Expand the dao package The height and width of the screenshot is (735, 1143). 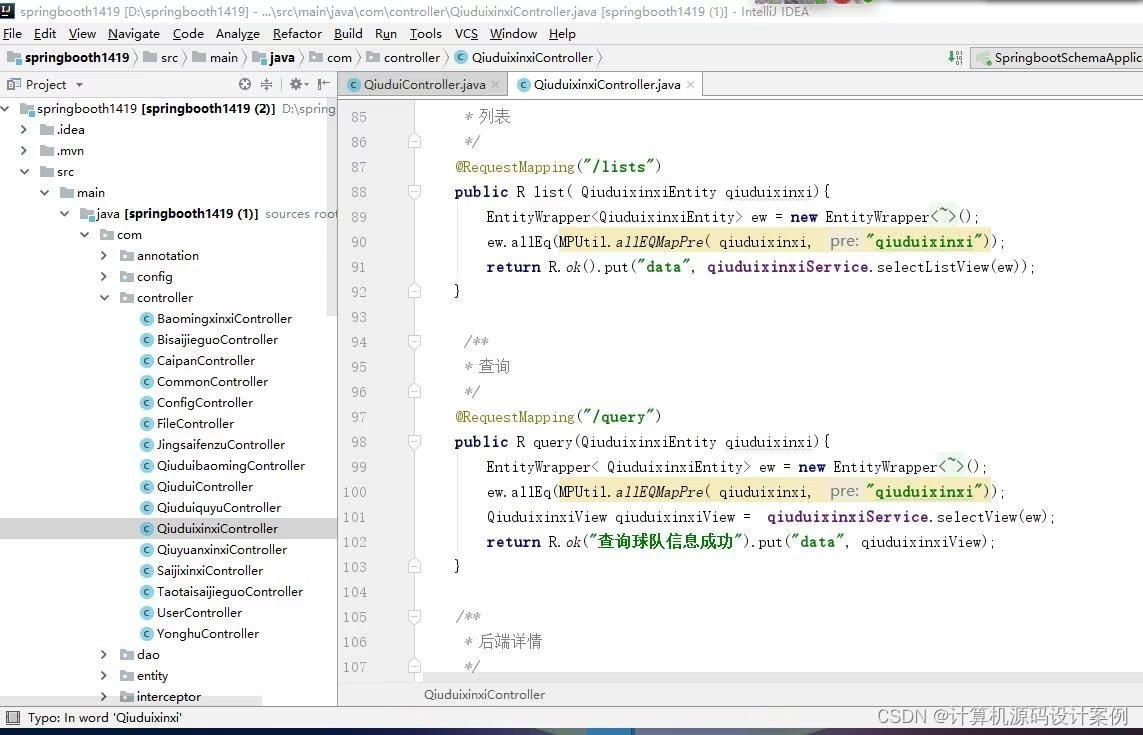pyautogui.click(x=104, y=654)
